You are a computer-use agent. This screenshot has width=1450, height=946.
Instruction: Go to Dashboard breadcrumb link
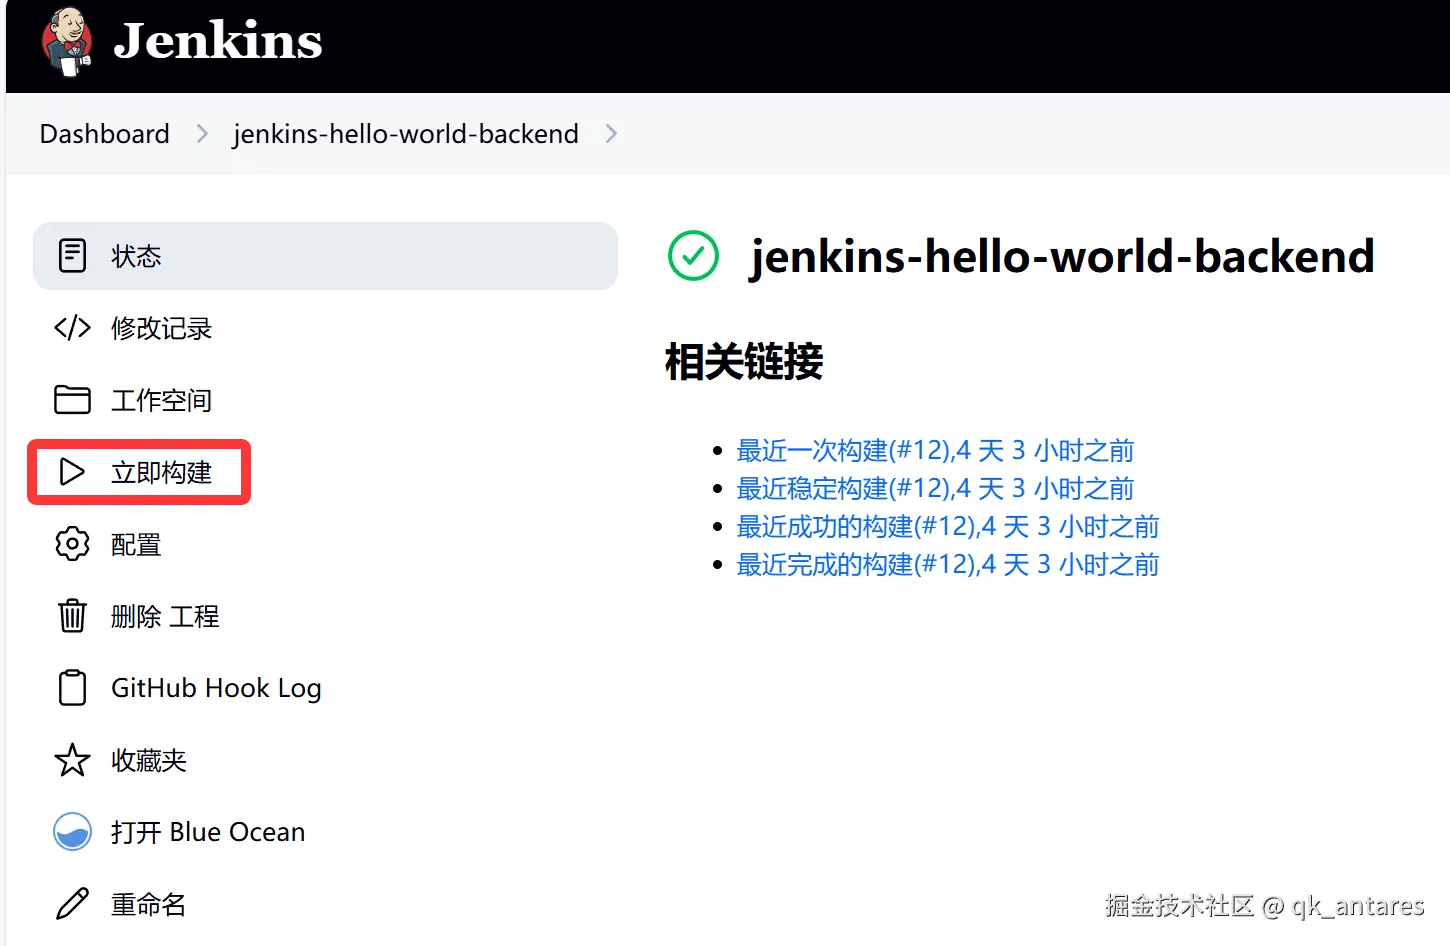pos(105,134)
